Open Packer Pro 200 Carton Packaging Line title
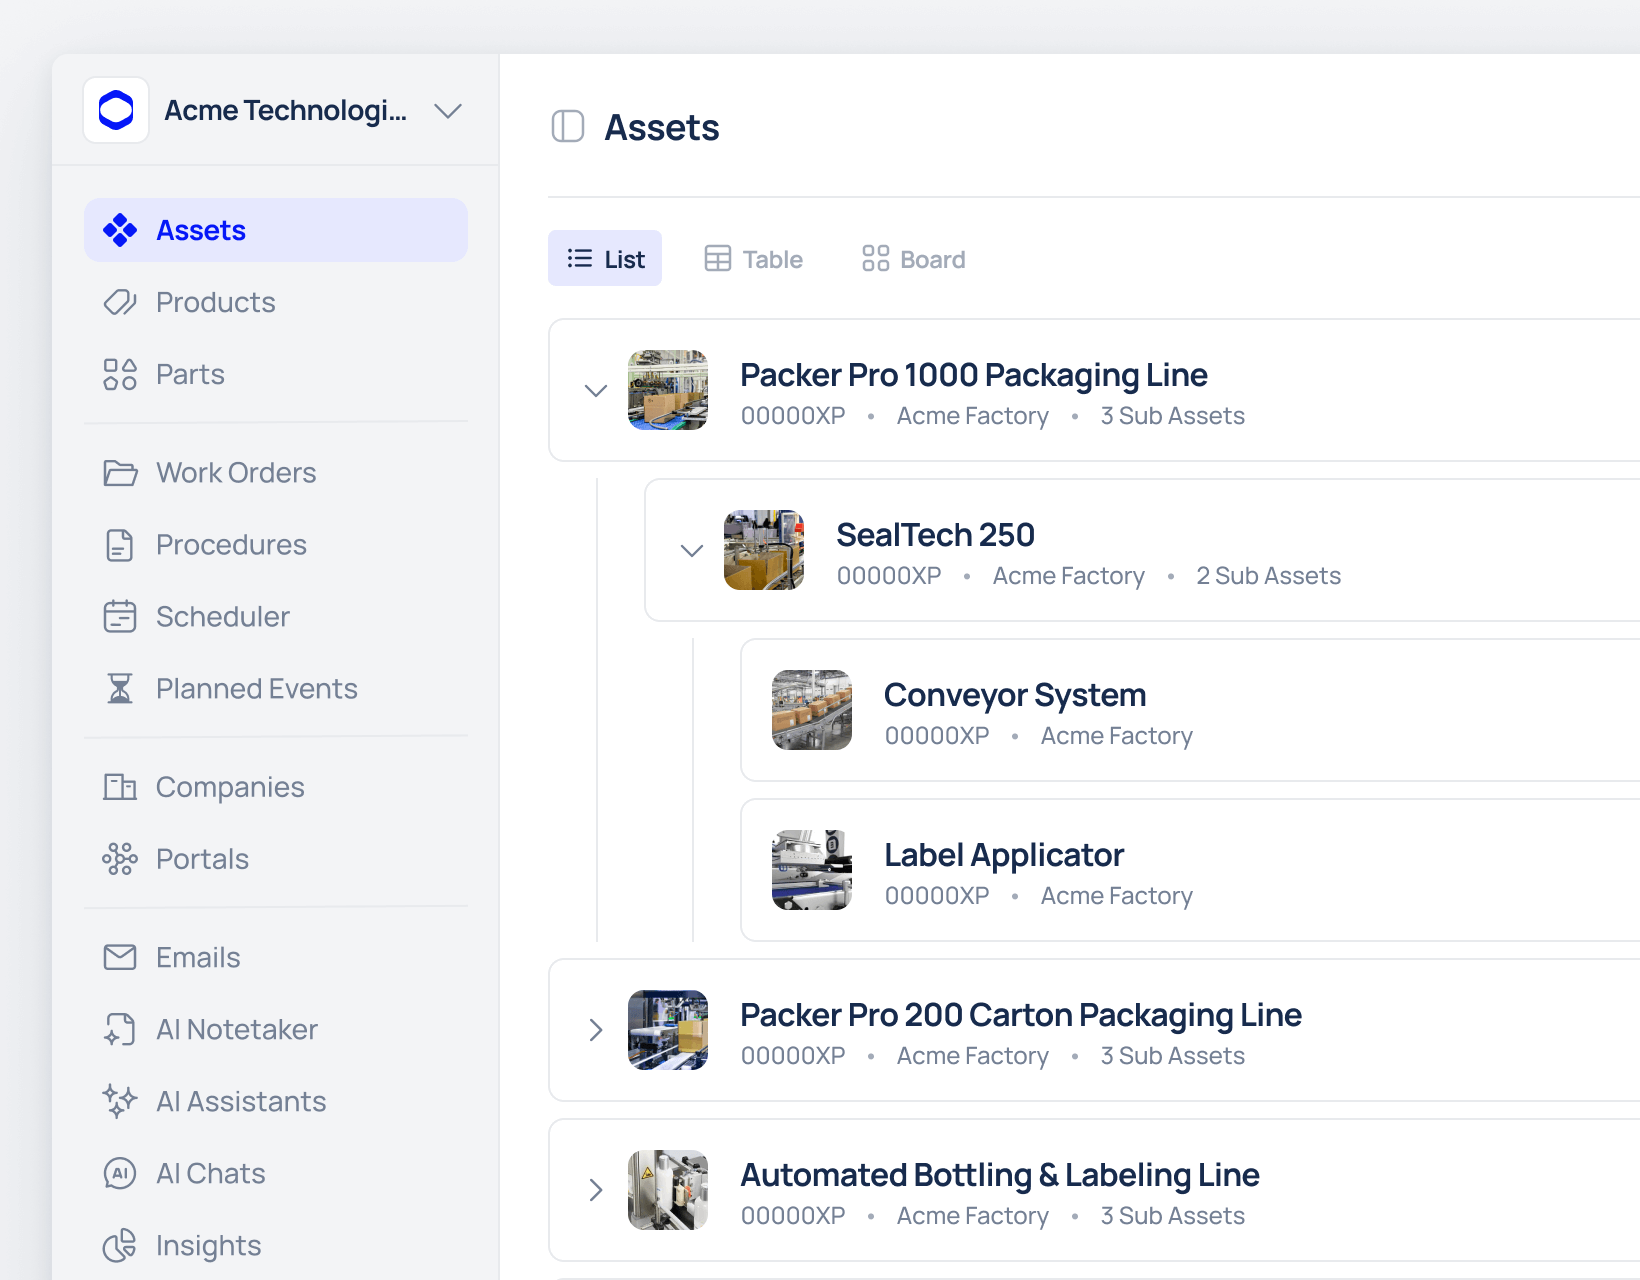Viewport: 1640px width, 1280px height. click(x=1021, y=1015)
